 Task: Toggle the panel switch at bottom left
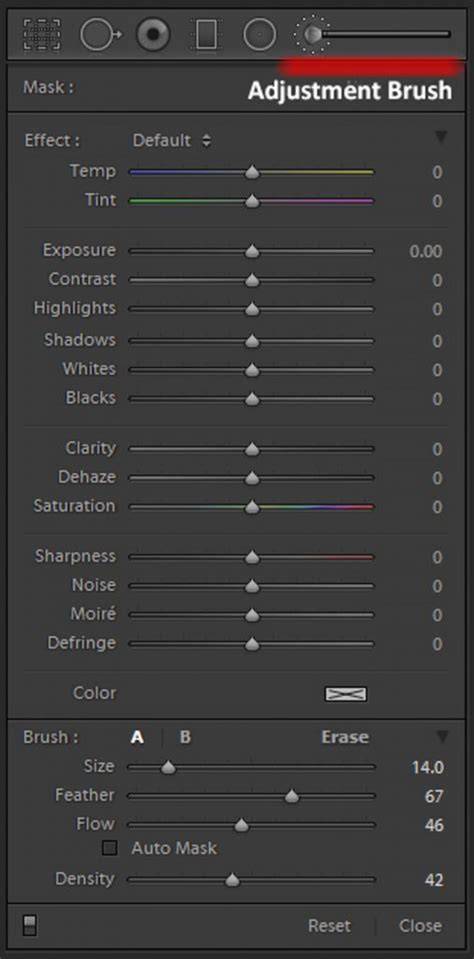pos(29,924)
